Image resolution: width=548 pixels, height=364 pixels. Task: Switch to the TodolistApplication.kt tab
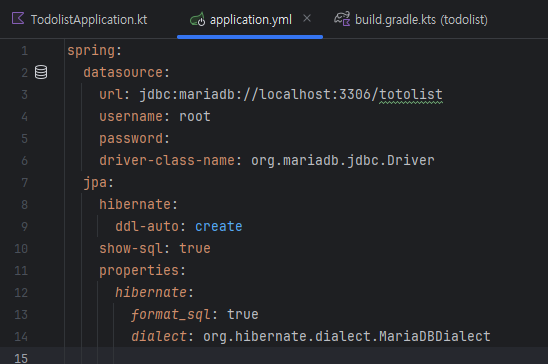[79, 19]
